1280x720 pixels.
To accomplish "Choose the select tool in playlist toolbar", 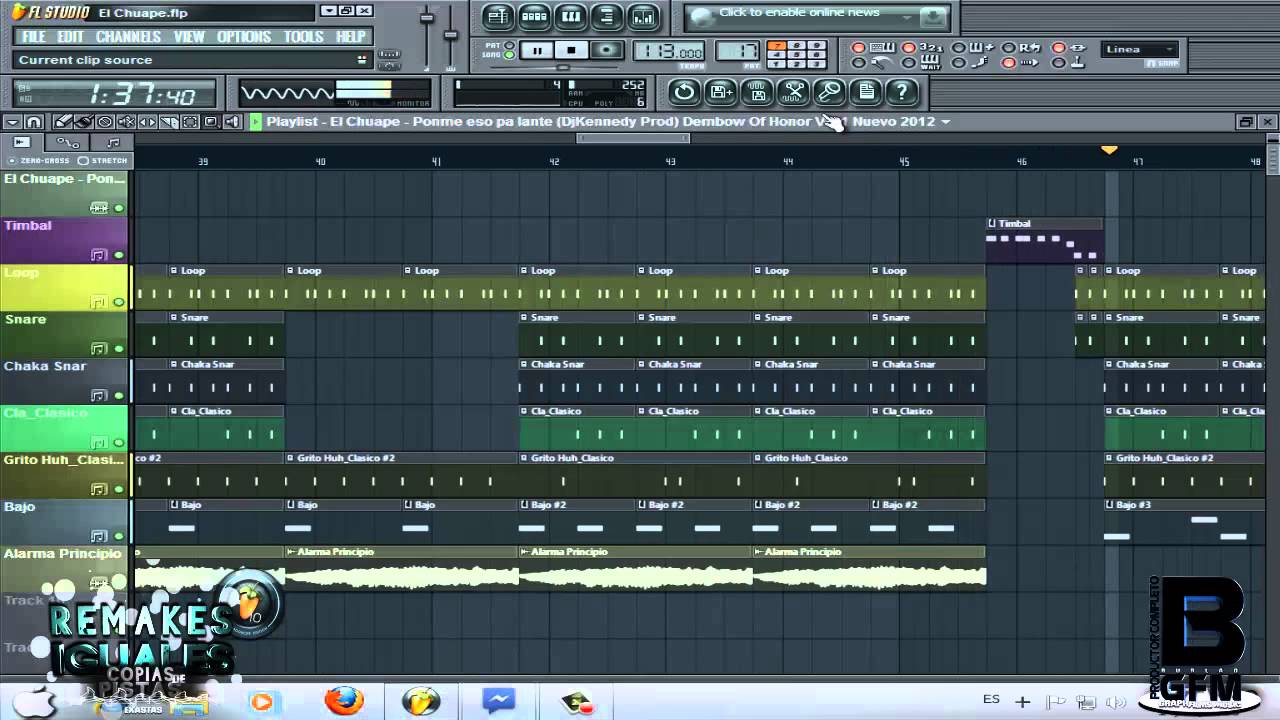I will point(189,122).
